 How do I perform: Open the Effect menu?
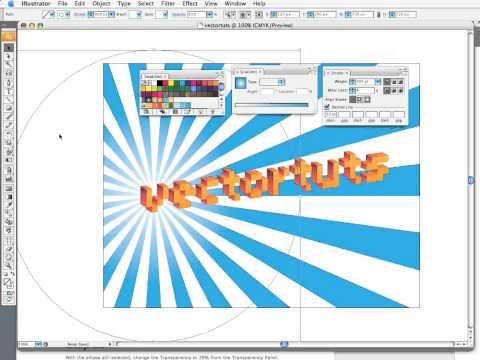(x=190, y=4)
